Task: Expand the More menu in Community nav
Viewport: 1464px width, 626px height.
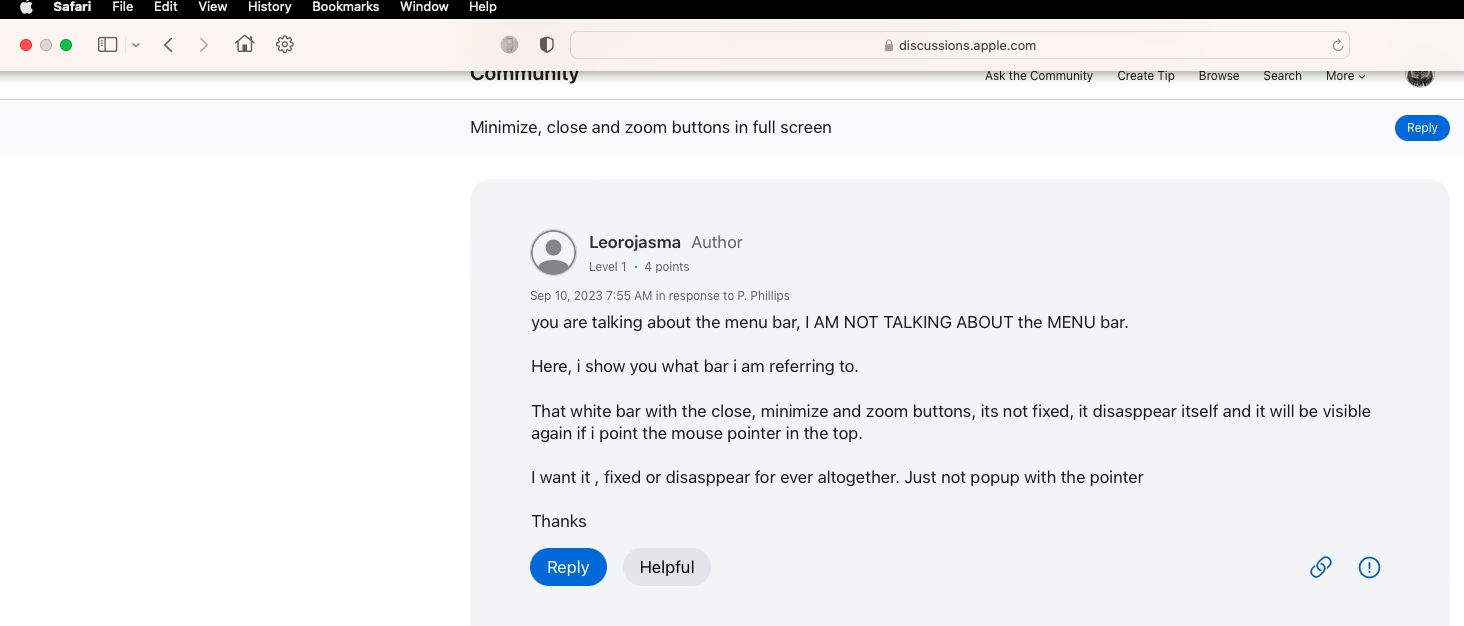Action: click(x=1345, y=76)
